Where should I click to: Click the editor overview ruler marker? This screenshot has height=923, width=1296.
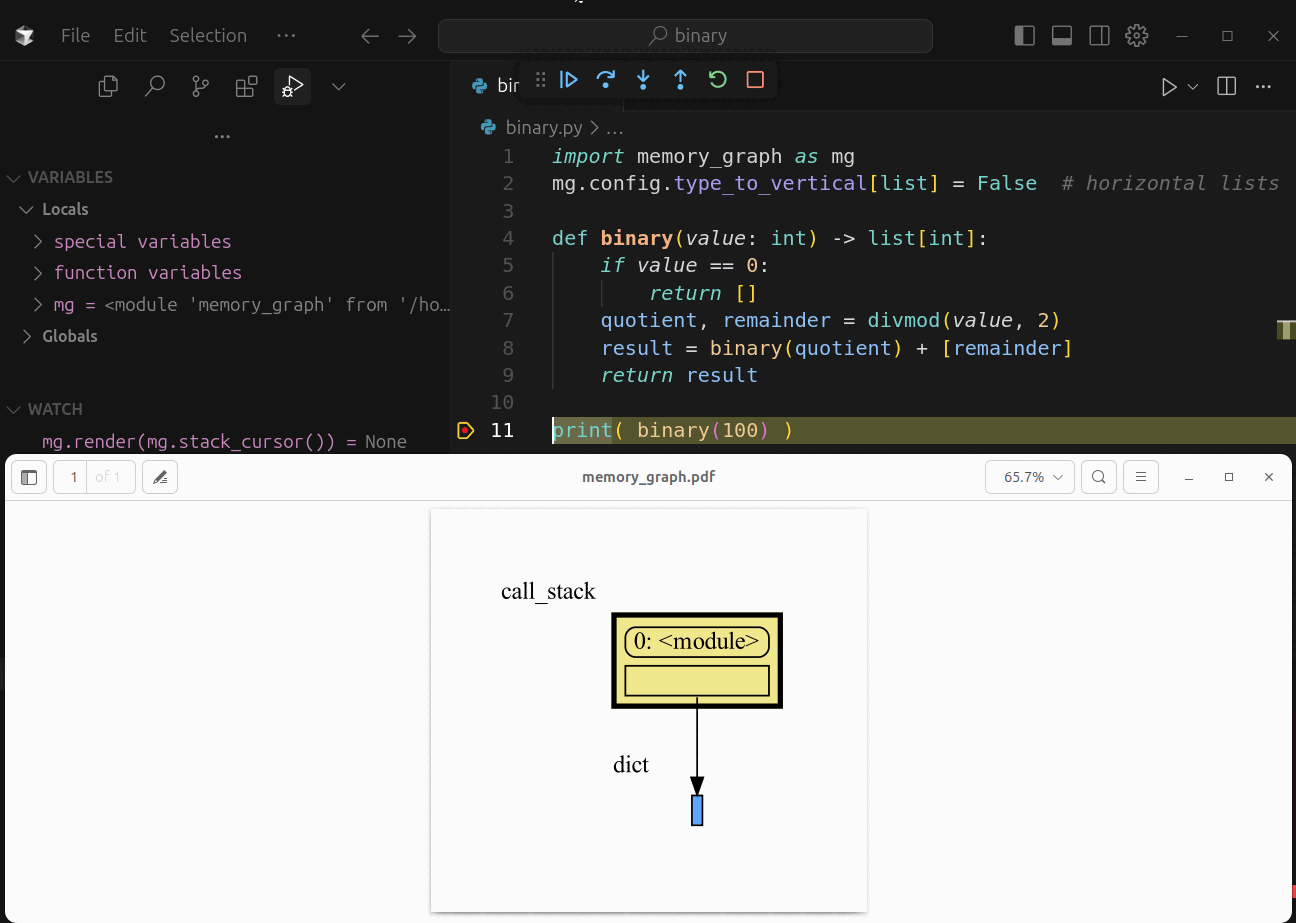pos(1287,330)
